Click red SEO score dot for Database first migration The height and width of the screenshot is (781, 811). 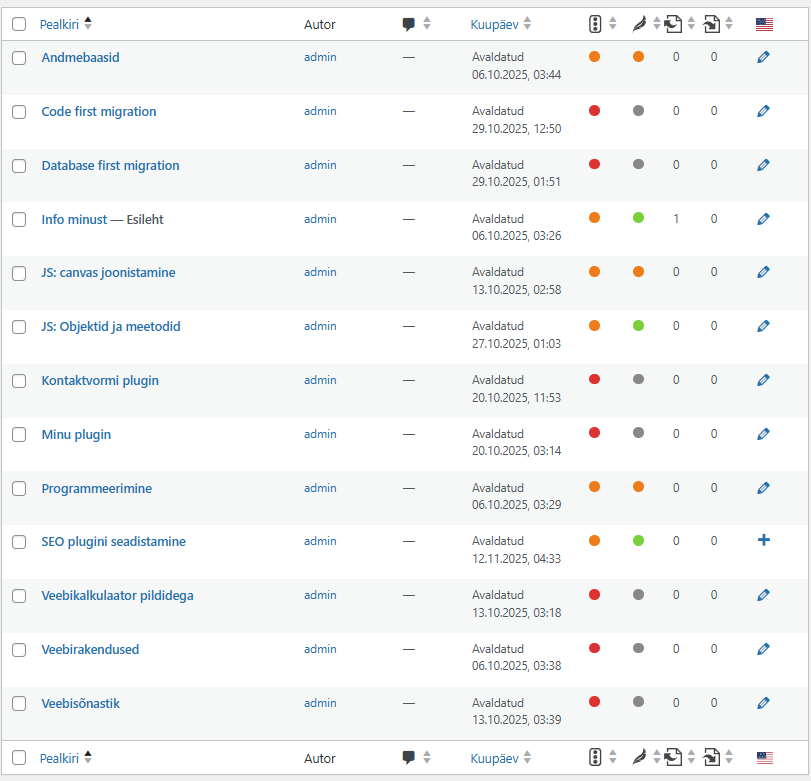pos(594,164)
